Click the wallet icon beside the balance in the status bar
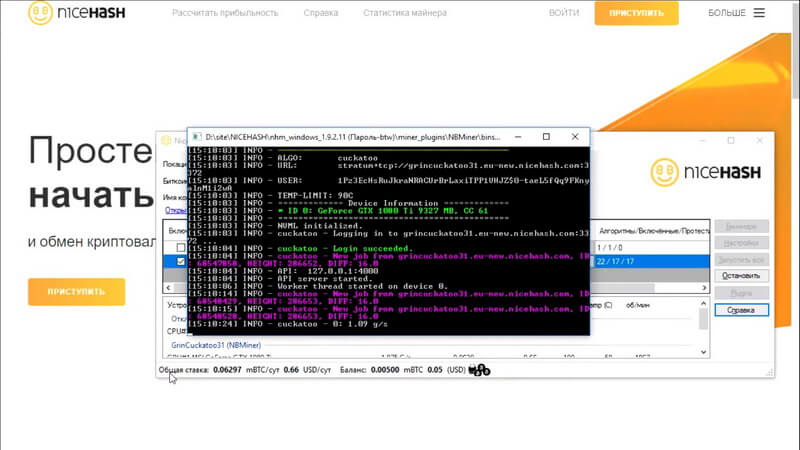 click(479, 370)
